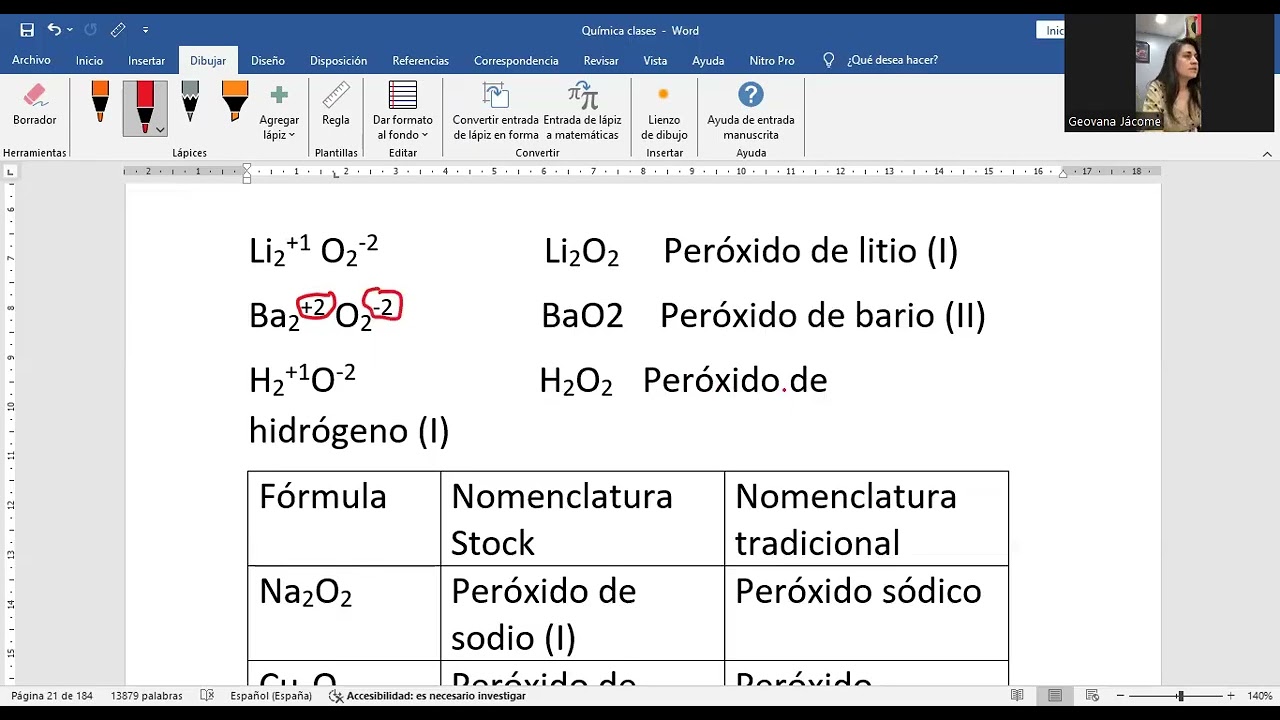Open the red pen options dropdown arrow
Viewport: 1280px width, 720px height.
160,130
